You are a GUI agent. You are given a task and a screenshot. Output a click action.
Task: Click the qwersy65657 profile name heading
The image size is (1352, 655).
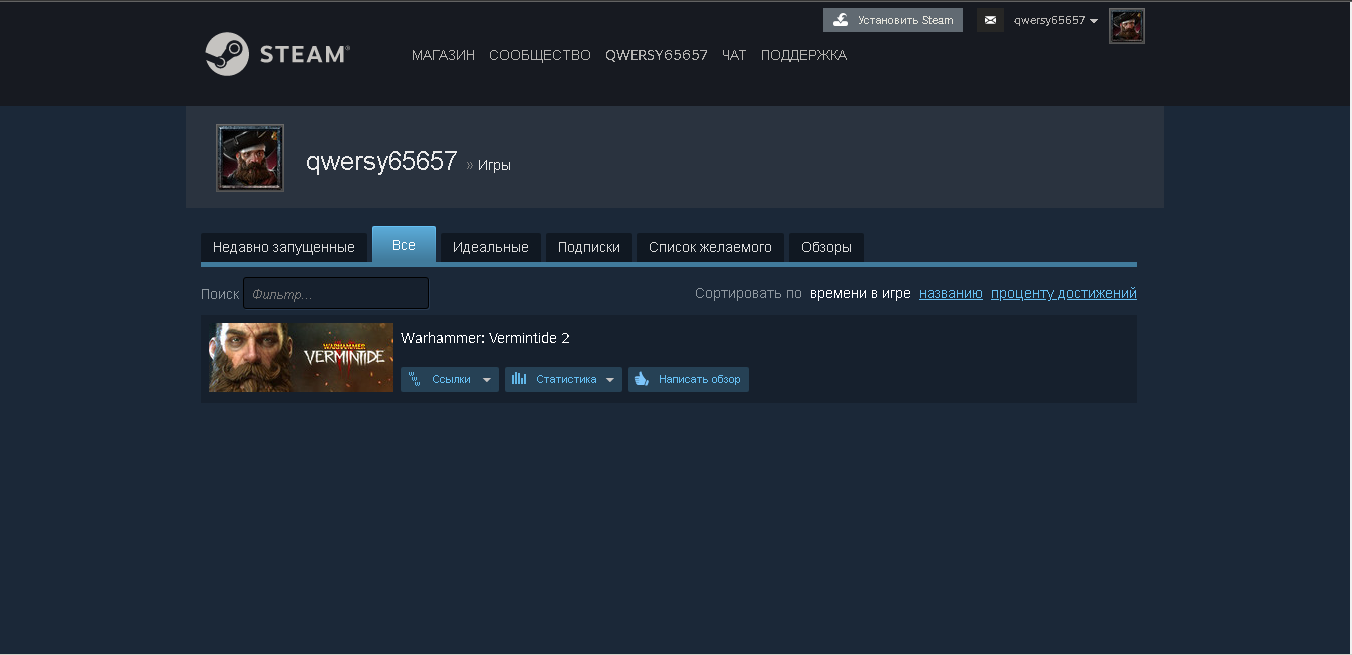(382, 161)
